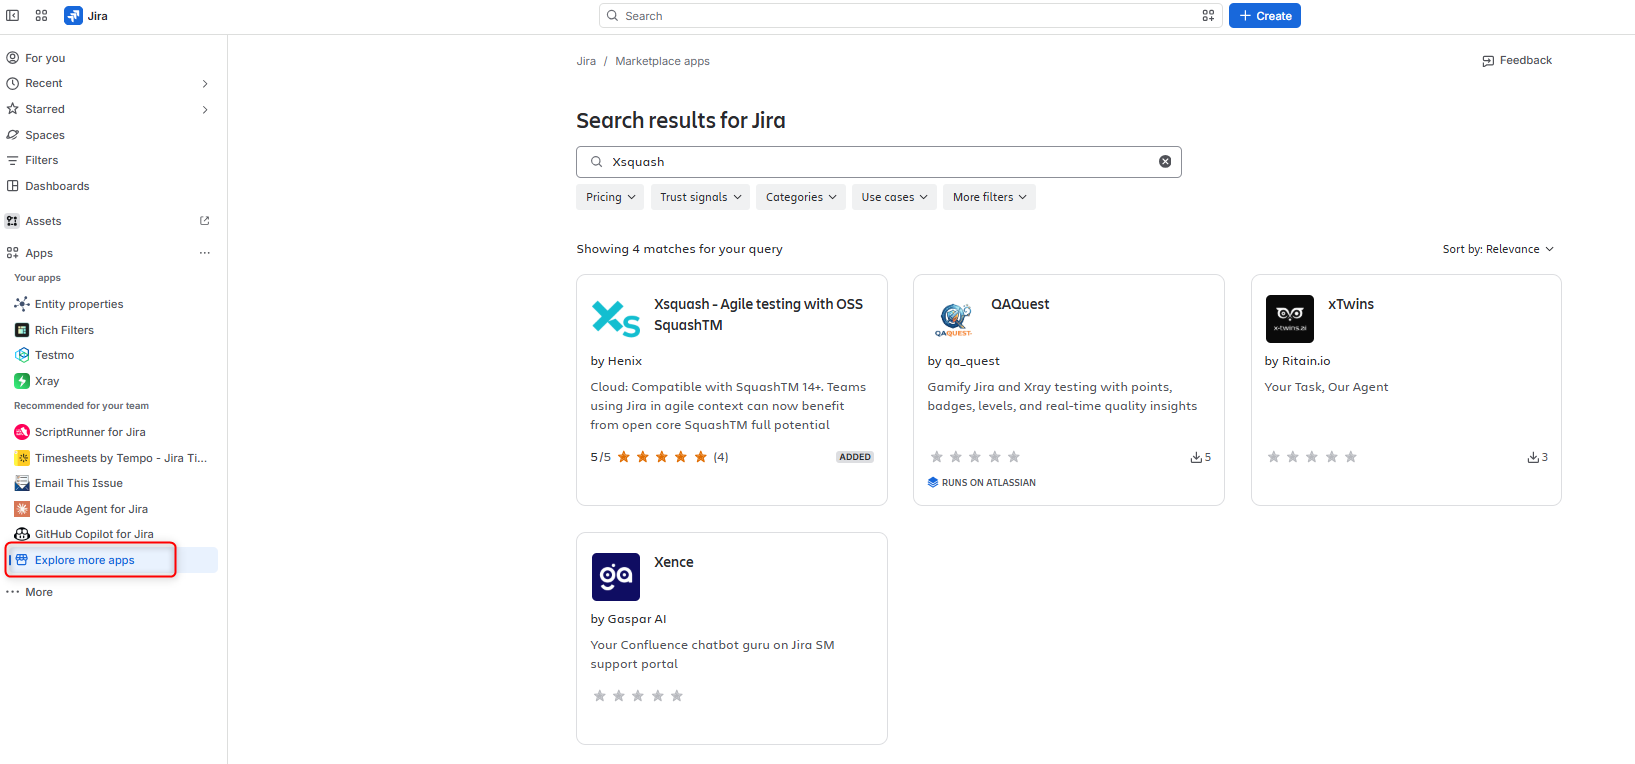The height and width of the screenshot is (764, 1635).
Task: Click 'by qa_quest' vendor text
Action: [963, 361]
